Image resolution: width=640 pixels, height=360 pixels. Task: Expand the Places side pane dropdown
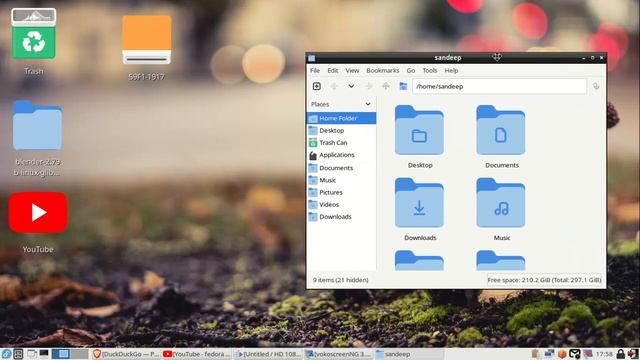click(x=368, y=104)
